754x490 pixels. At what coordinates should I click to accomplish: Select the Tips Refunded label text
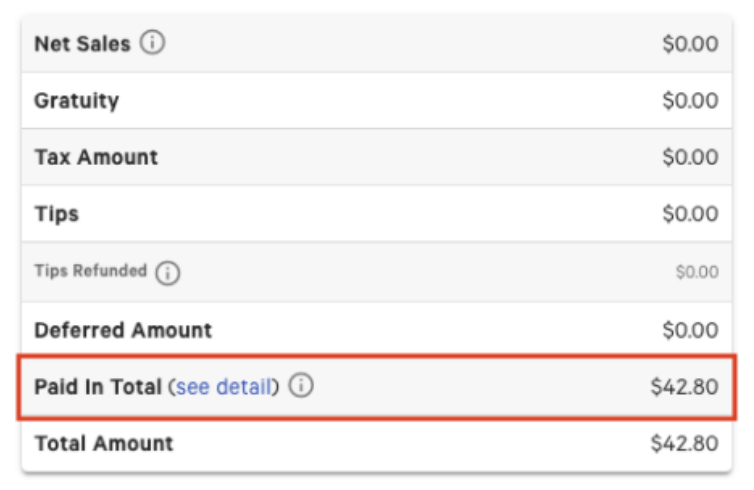90,271
